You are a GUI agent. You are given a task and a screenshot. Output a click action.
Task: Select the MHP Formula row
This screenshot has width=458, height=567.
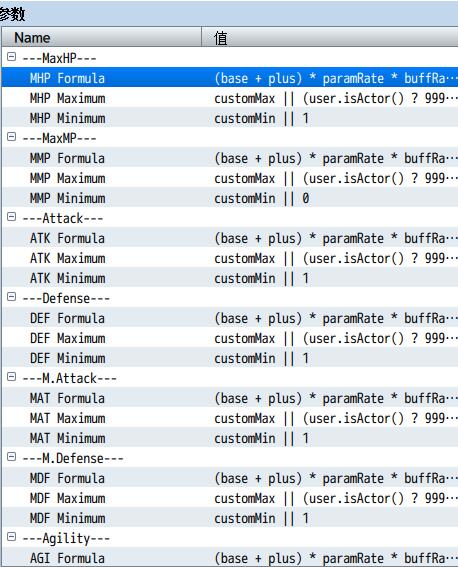(230, 78)
